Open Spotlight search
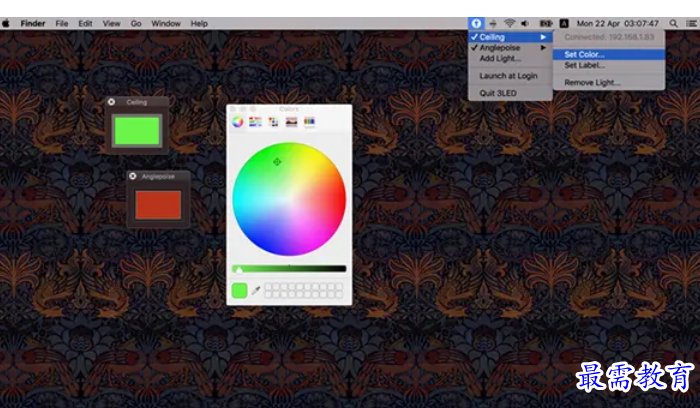This screenshot has width=700, height=408. click(x=673, y=23)
